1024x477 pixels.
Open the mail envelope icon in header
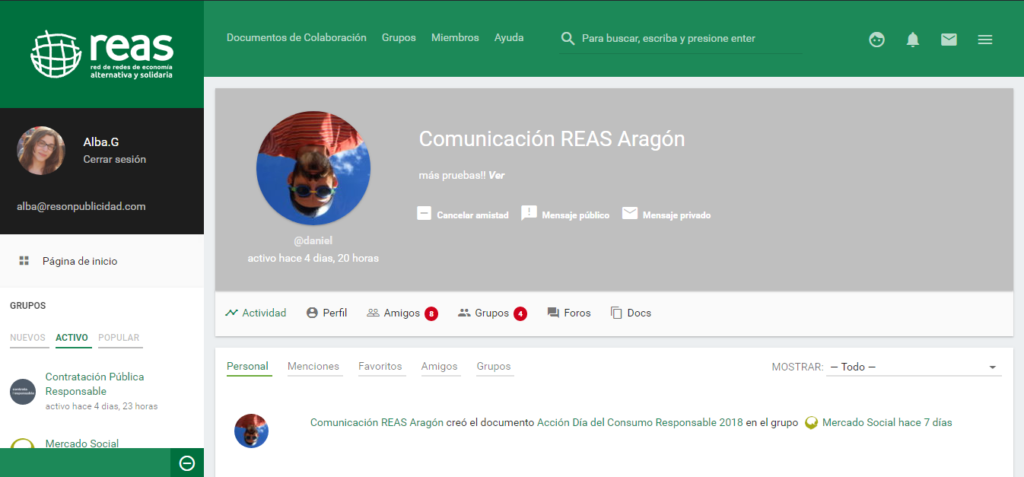click(948, 39)
